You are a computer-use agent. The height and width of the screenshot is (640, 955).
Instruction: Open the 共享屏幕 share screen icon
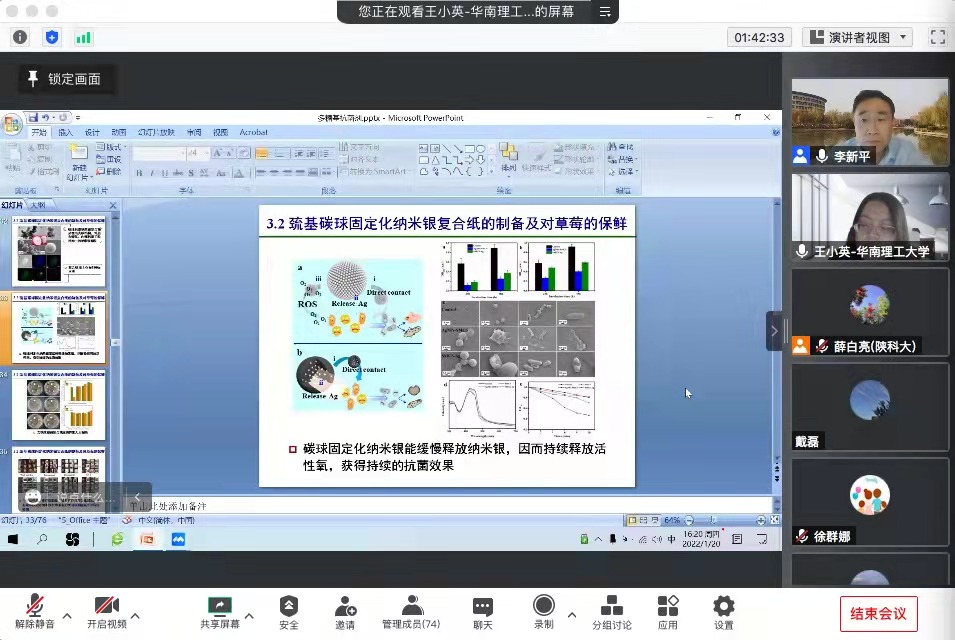coord(219,606)
